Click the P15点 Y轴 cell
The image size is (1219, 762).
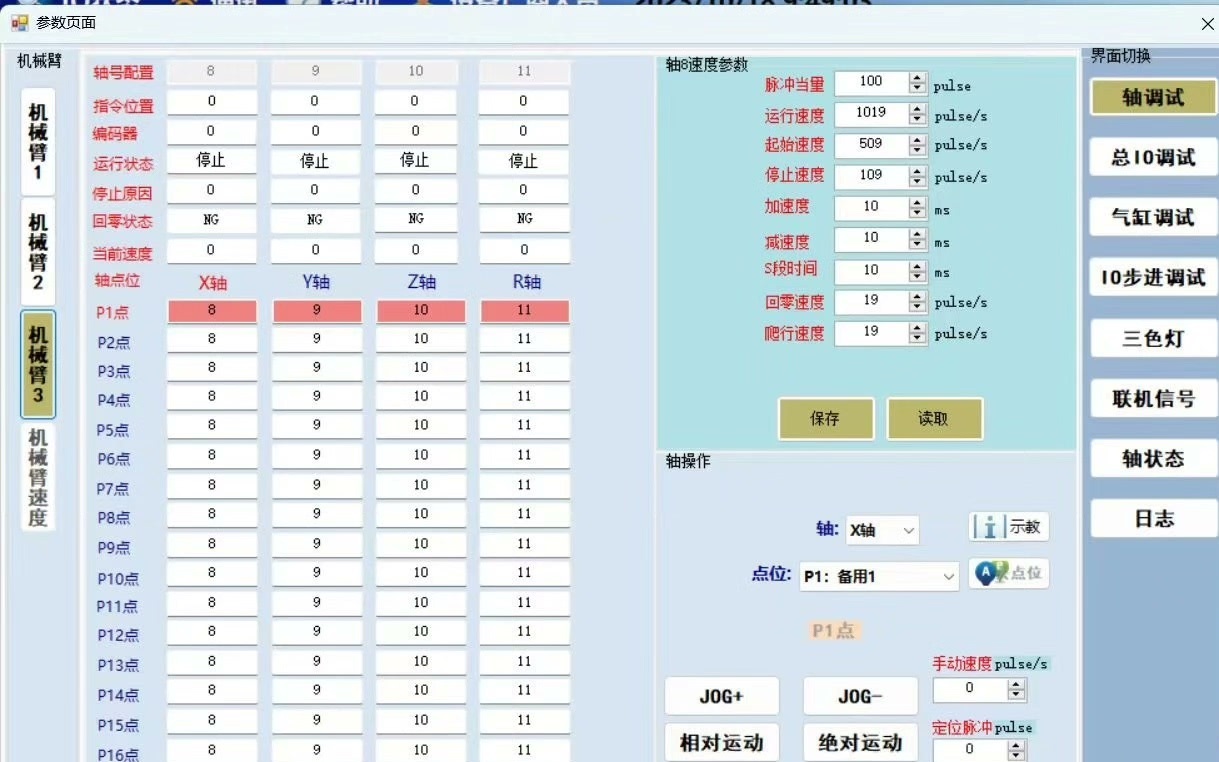317,720
